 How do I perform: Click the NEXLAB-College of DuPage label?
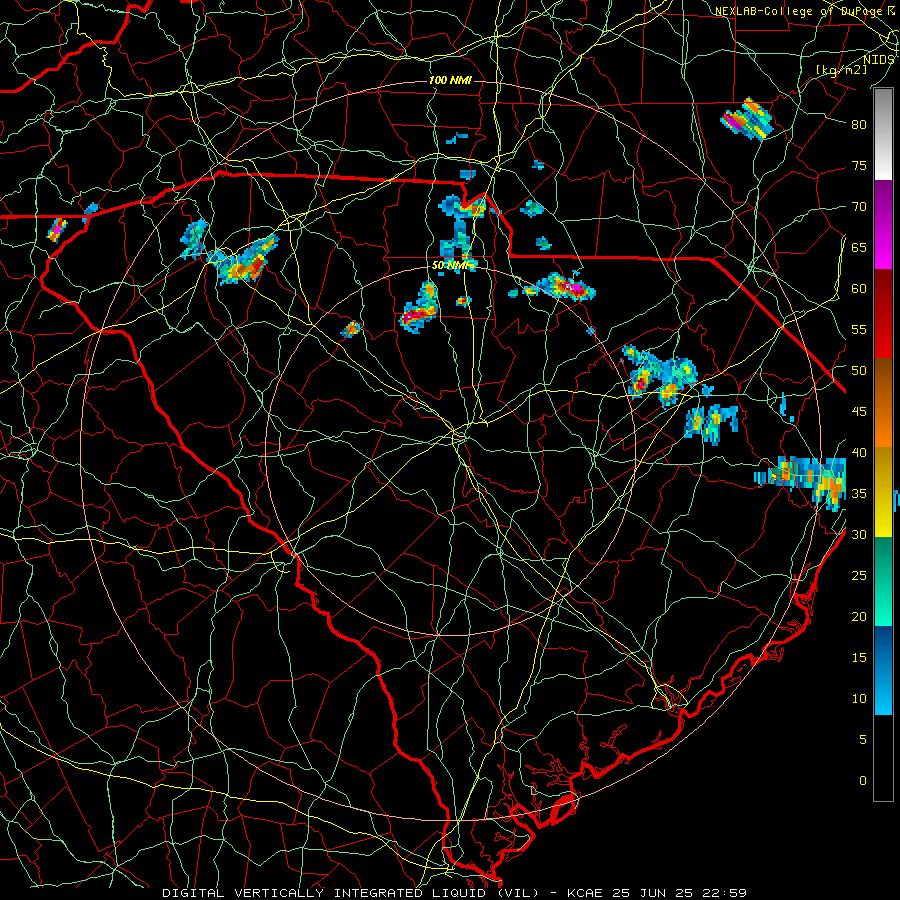798,11
